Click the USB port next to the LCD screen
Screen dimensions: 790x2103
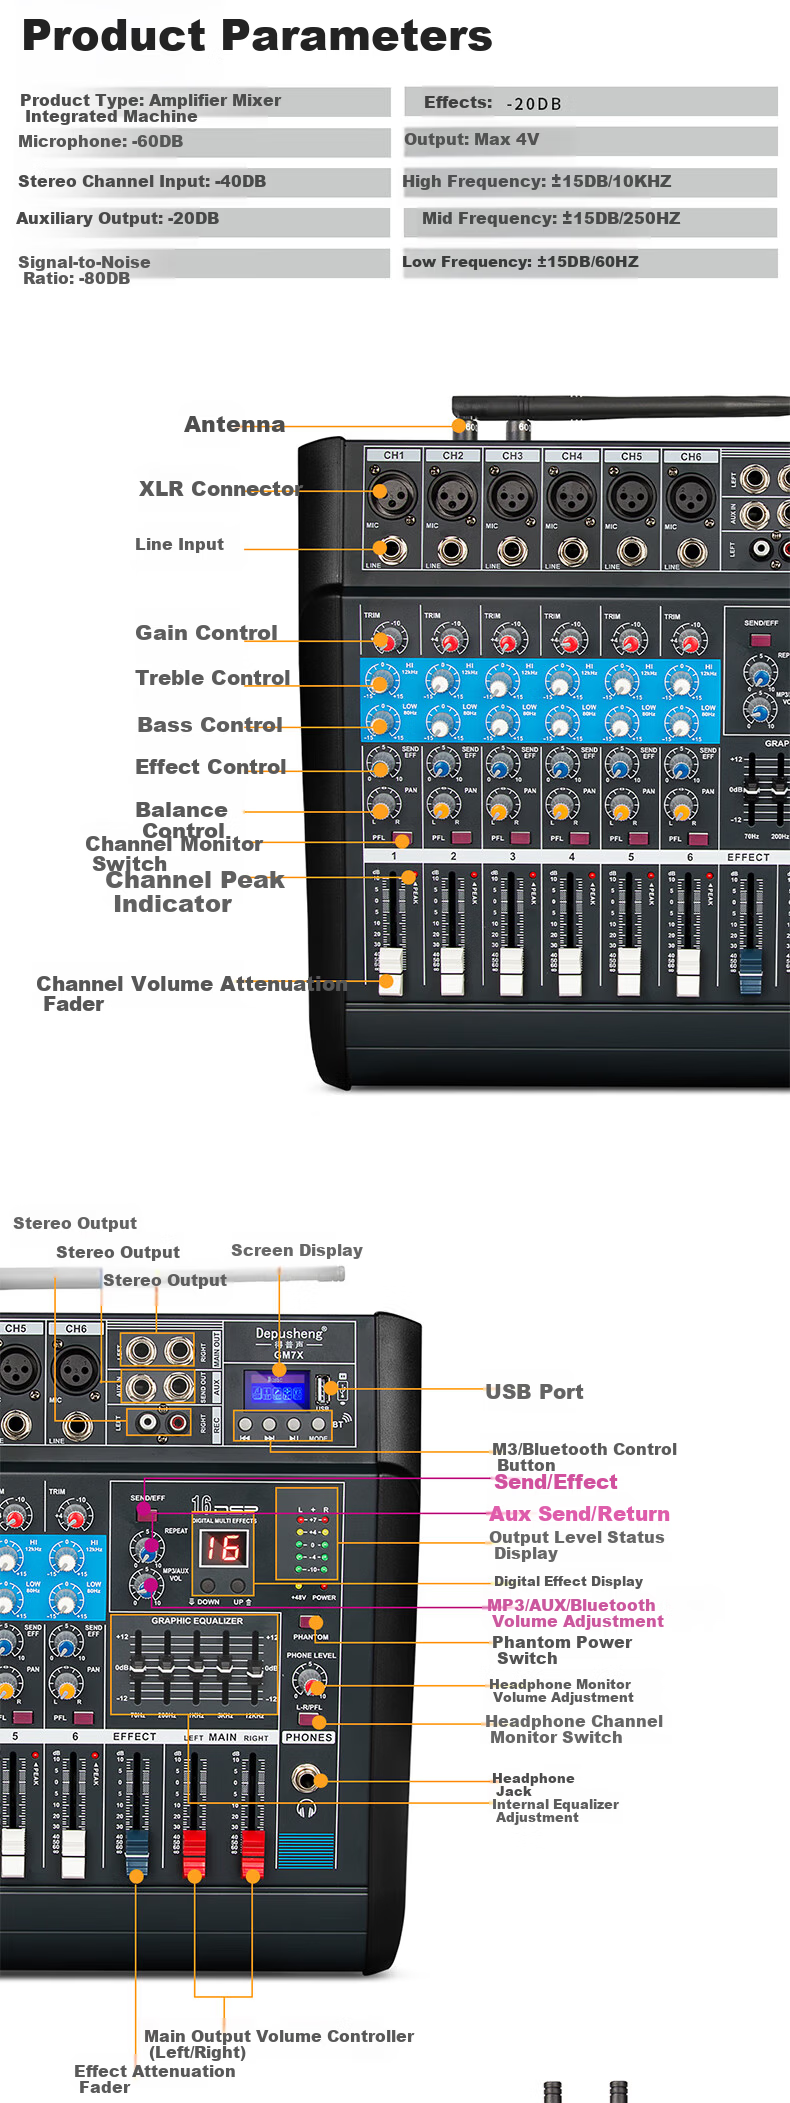[x=324, y=1389]
